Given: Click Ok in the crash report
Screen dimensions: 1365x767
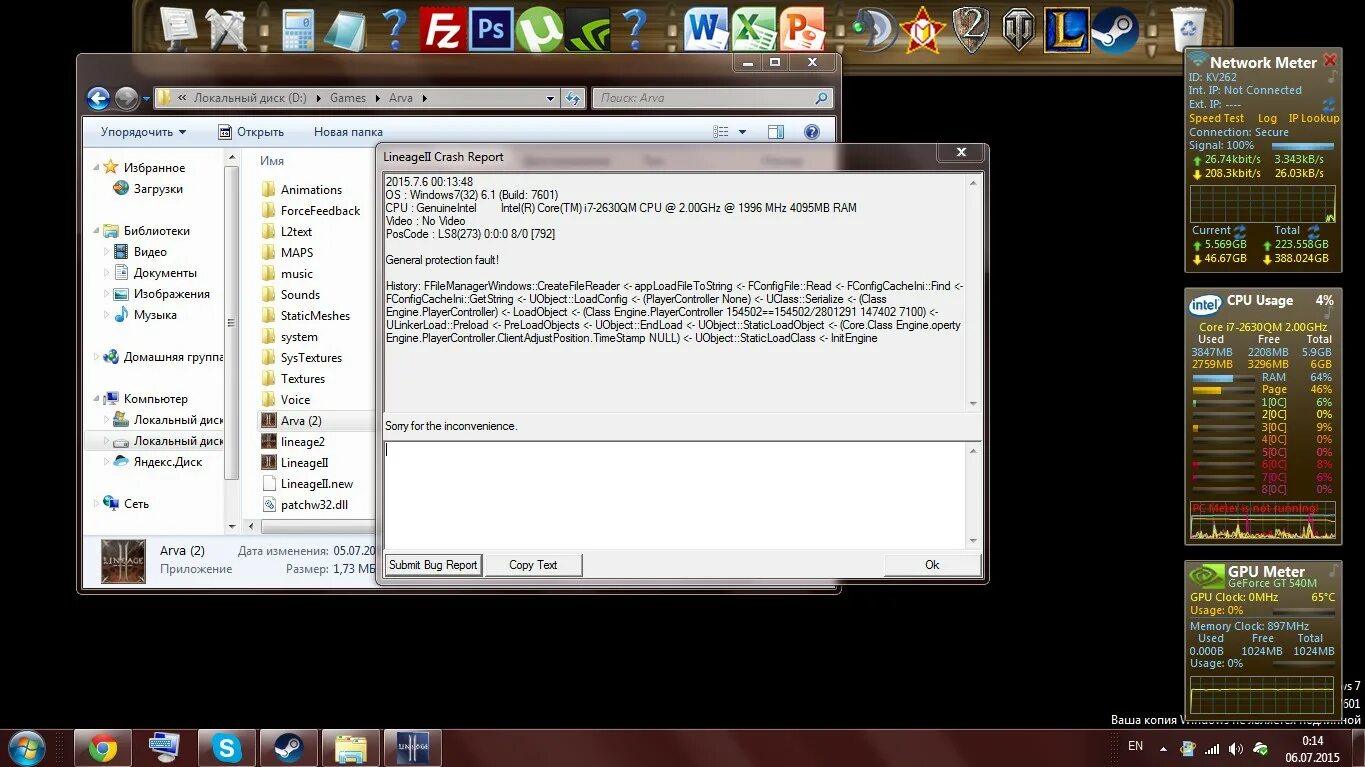Looking at the screenshot, I should point(932,565).
